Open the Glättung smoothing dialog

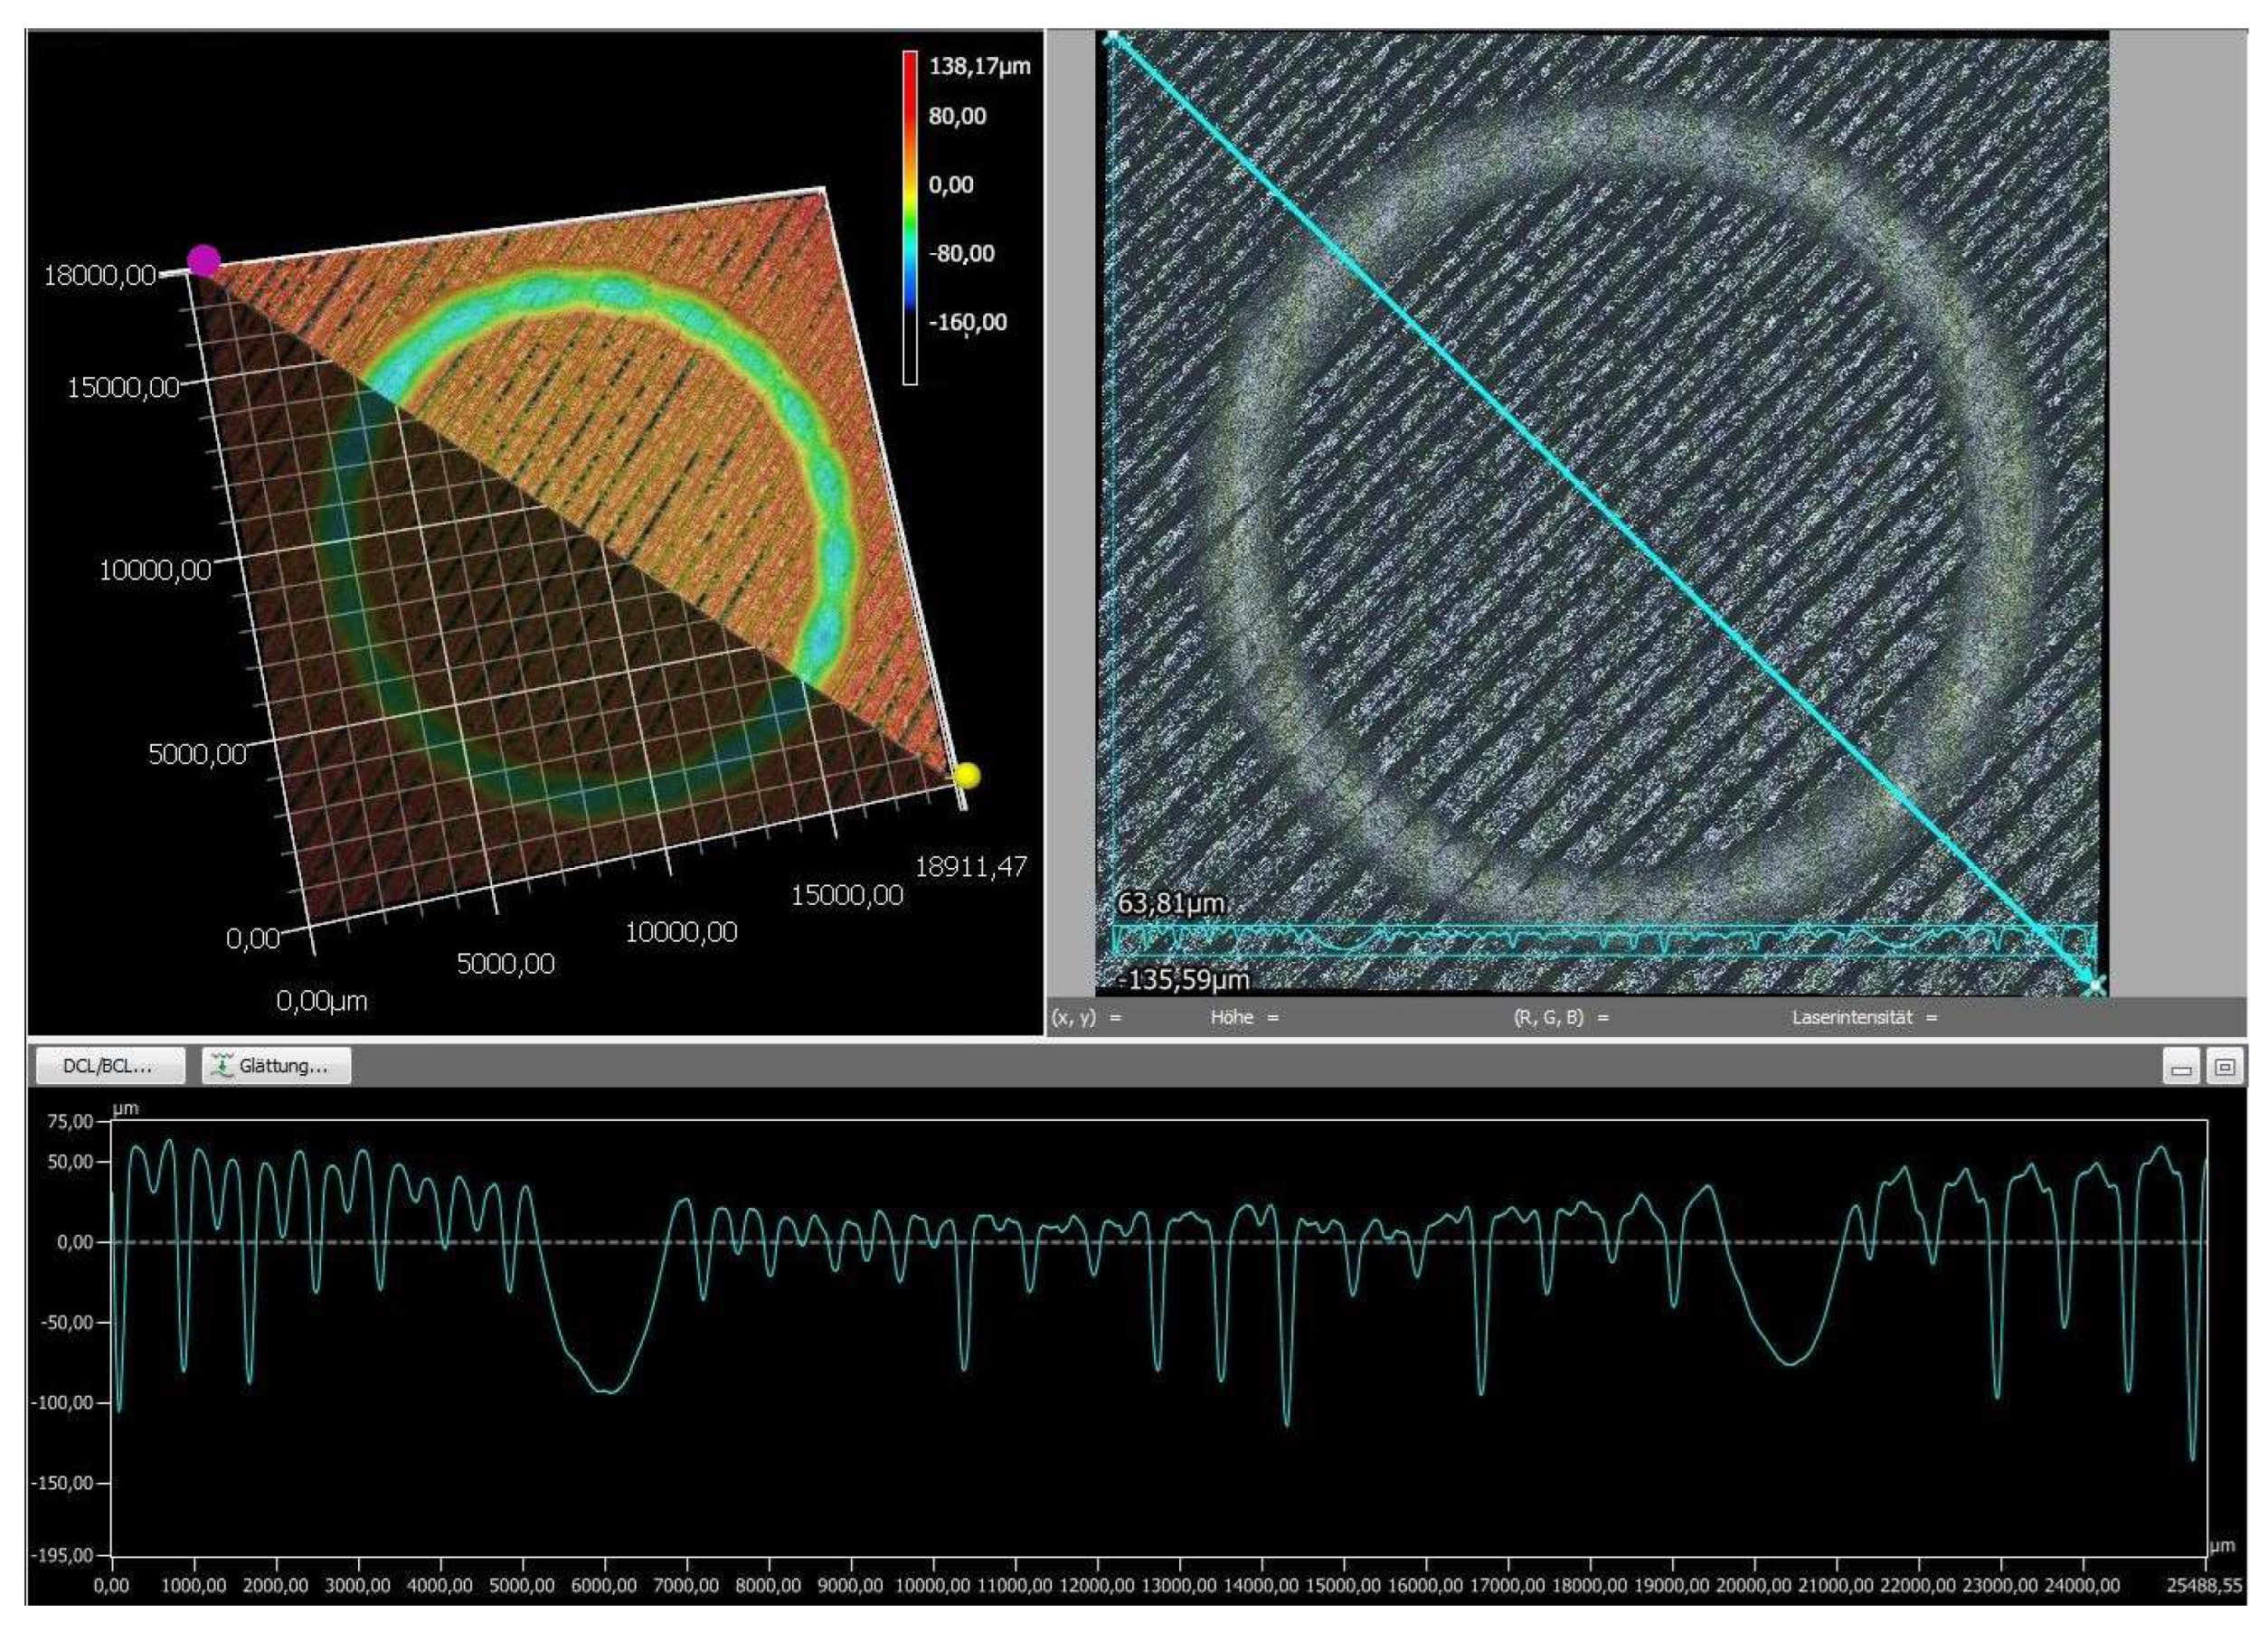276,1066
